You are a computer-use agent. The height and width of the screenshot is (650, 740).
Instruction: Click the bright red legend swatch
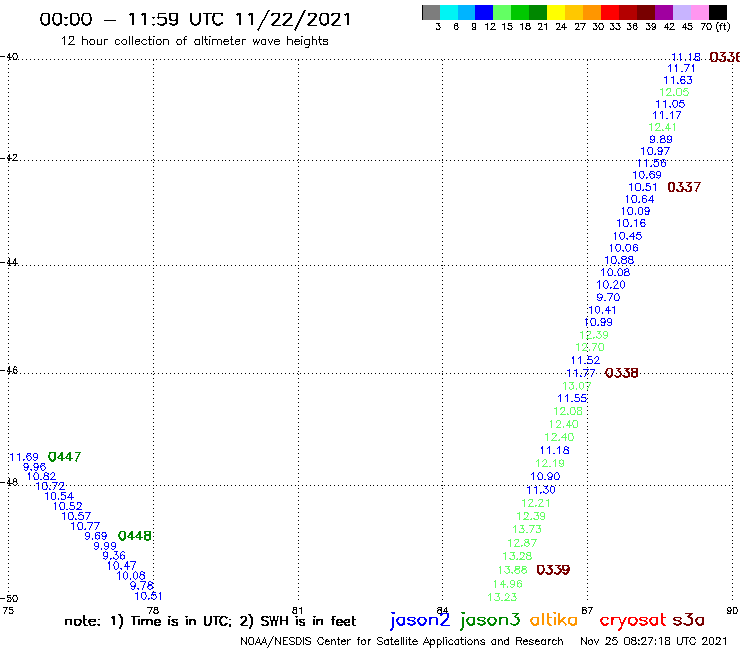[x=609, y=12]
